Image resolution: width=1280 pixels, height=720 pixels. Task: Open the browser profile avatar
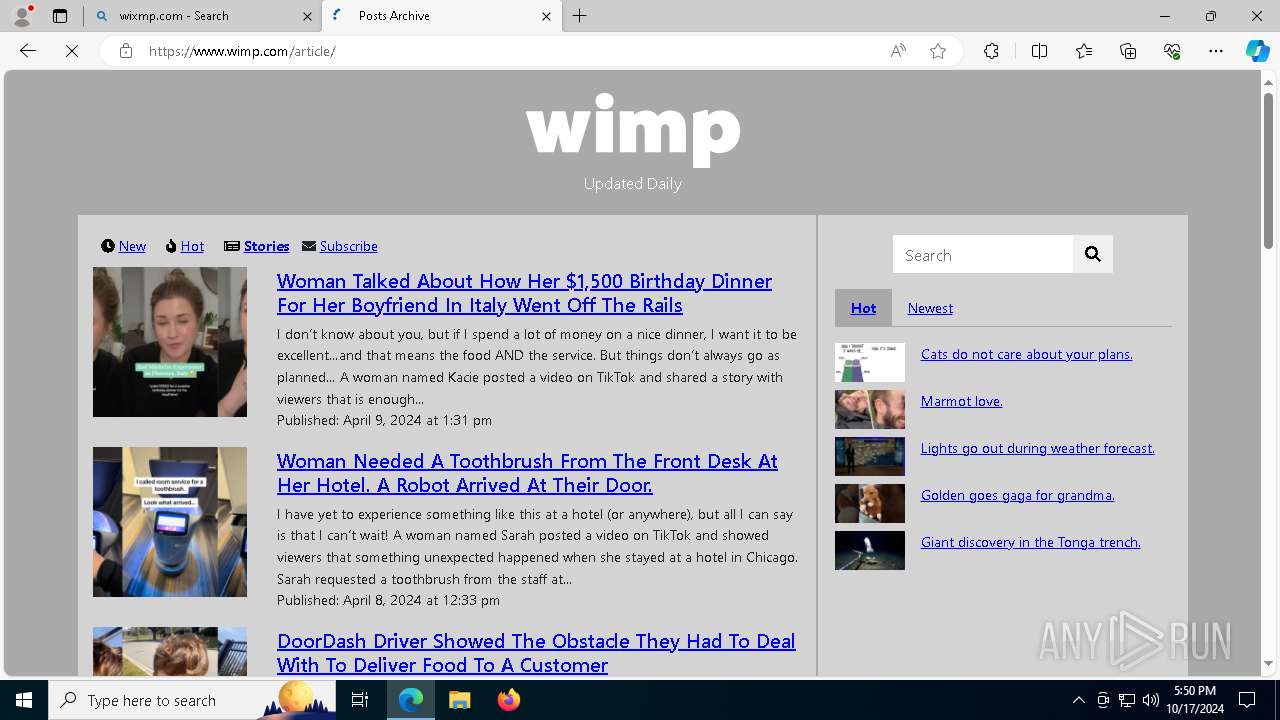[21, 16]
